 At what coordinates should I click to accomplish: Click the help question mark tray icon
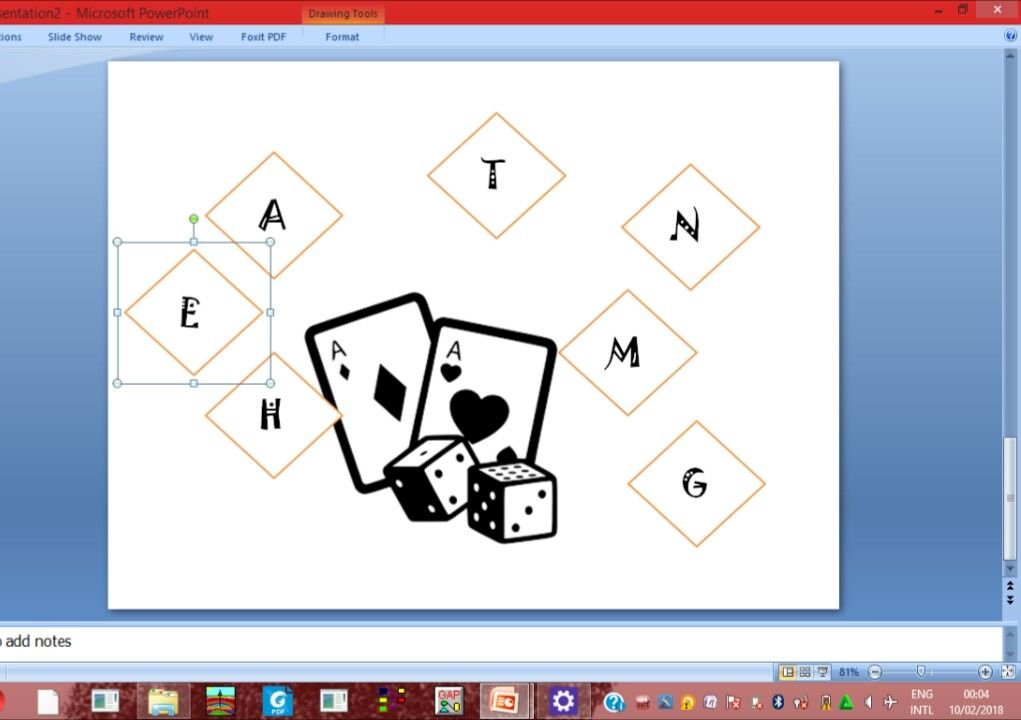point(613,702)
